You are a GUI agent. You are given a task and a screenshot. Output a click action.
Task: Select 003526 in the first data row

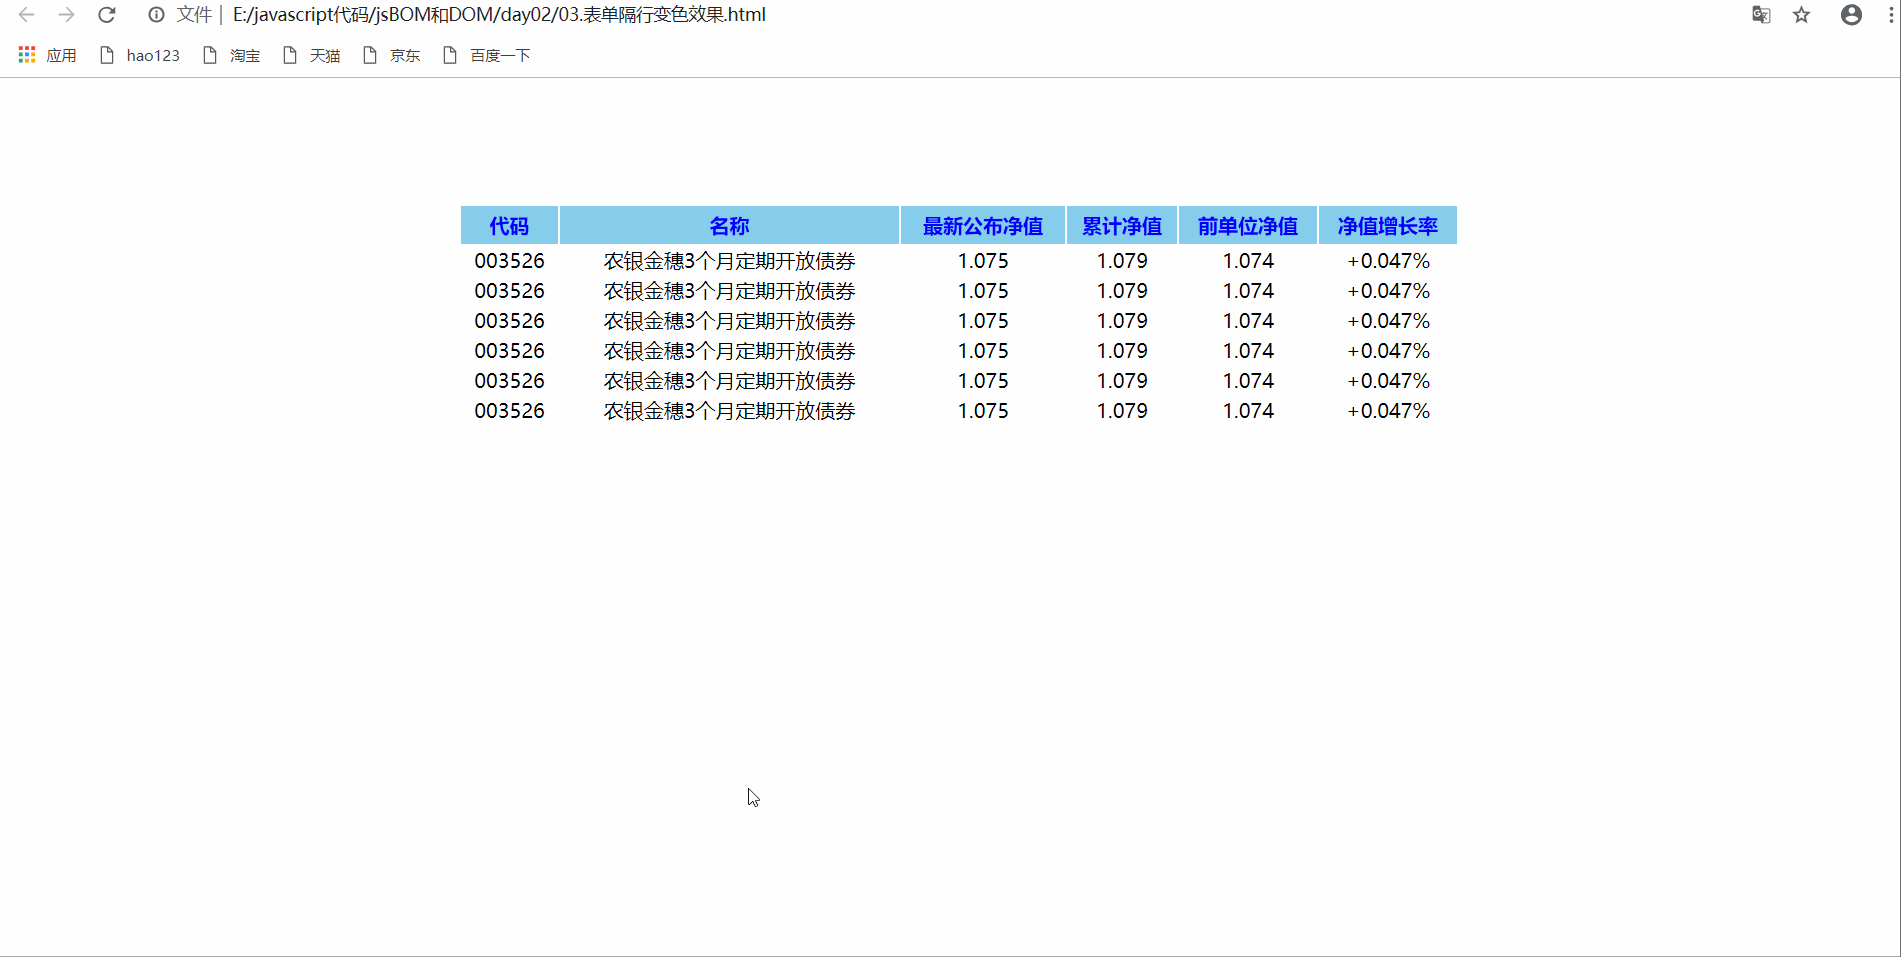click(509, 261)
